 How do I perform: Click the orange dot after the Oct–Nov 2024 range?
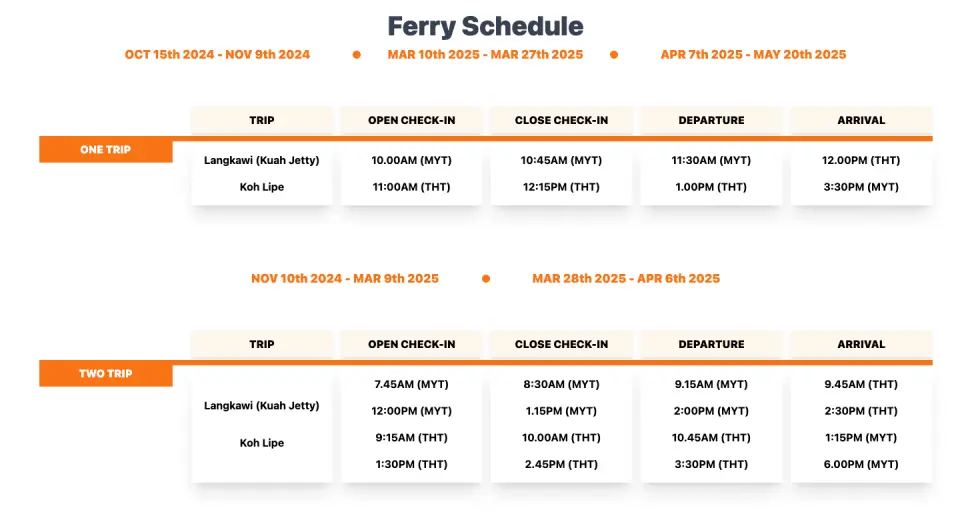click(357, 55)
